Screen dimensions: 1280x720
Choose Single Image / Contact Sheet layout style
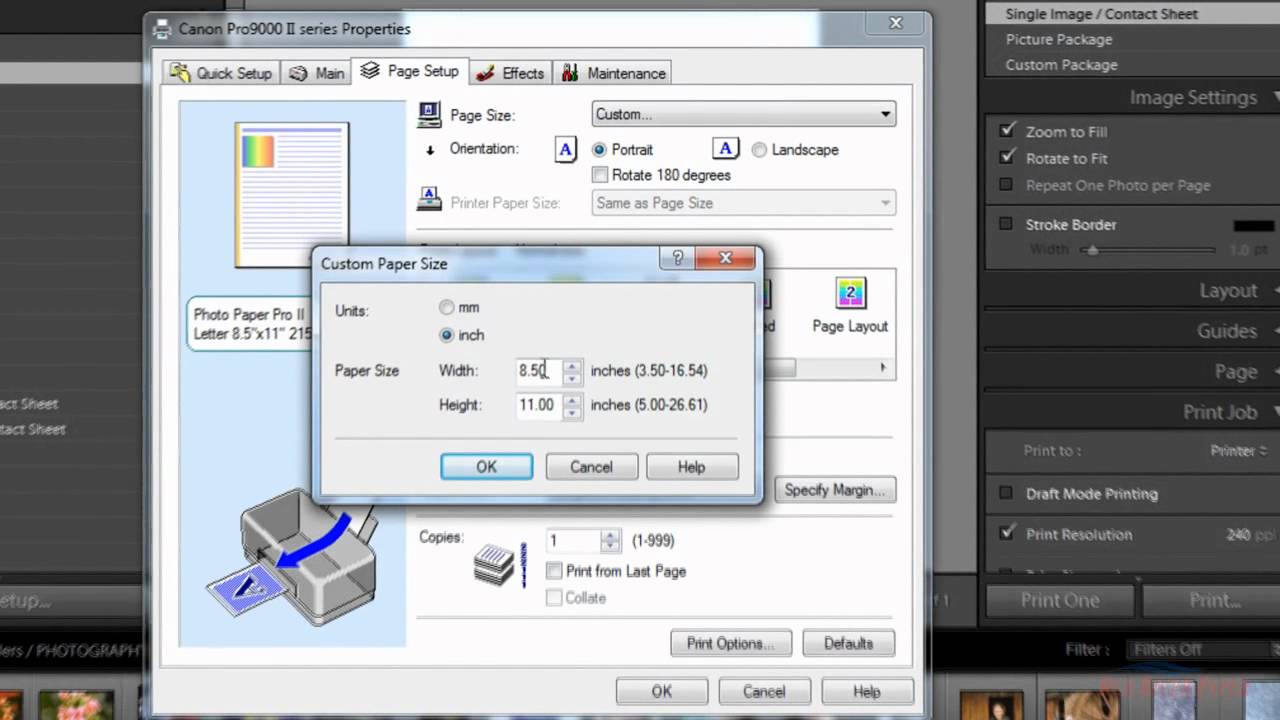(x=1101, y=14)
